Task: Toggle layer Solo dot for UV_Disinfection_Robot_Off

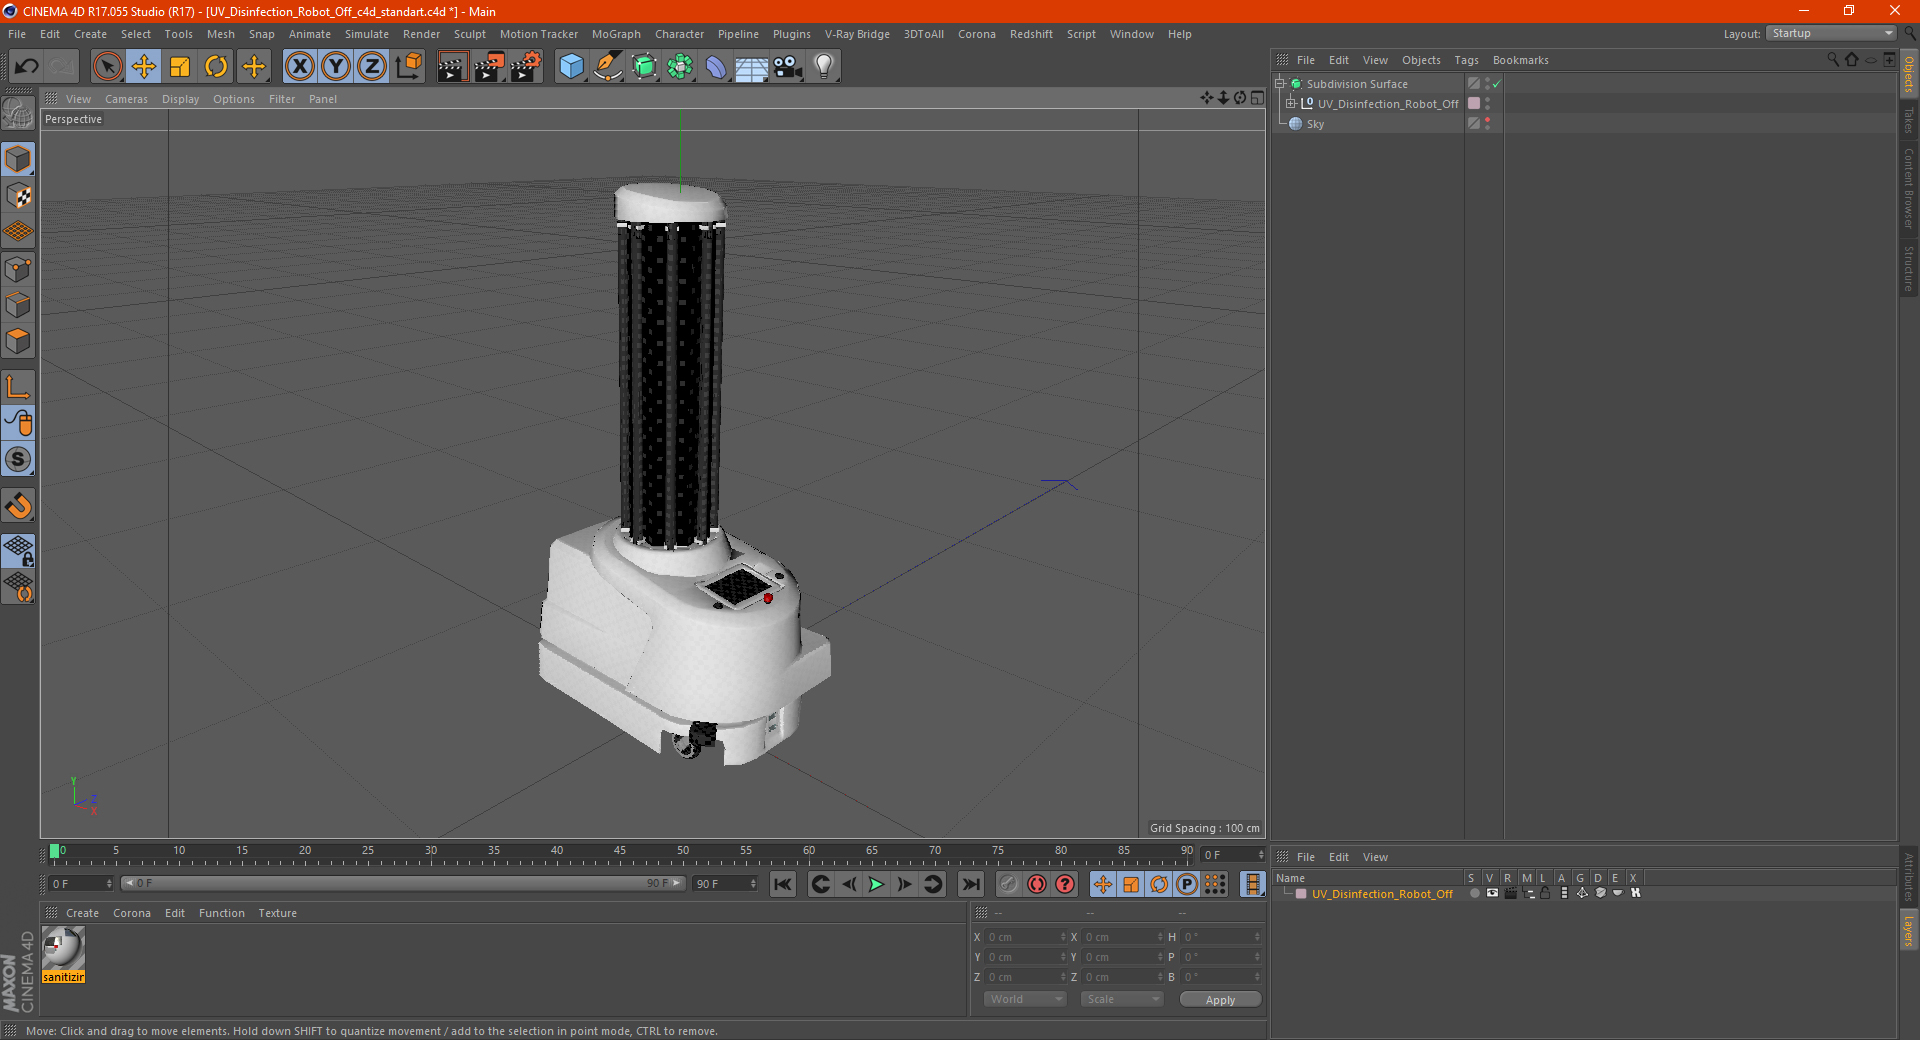Action: tap(1474, 893)
